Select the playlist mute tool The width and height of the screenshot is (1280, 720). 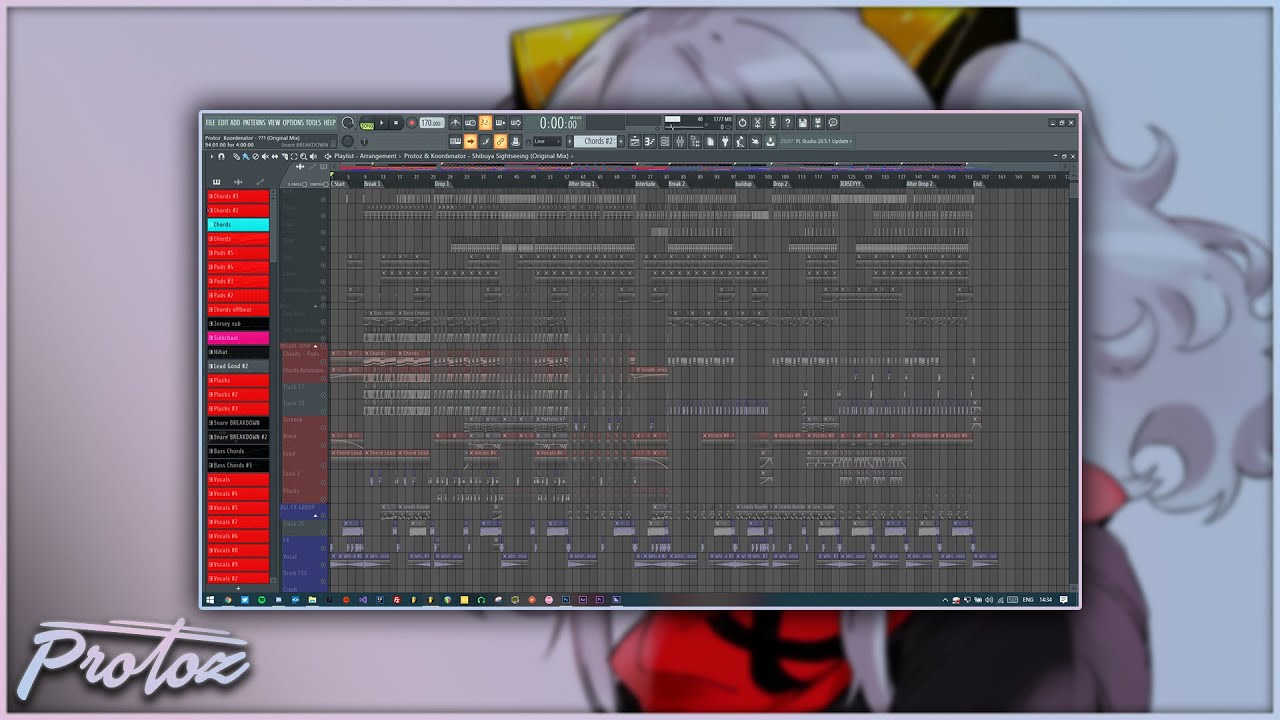click(x=265, y=156)
